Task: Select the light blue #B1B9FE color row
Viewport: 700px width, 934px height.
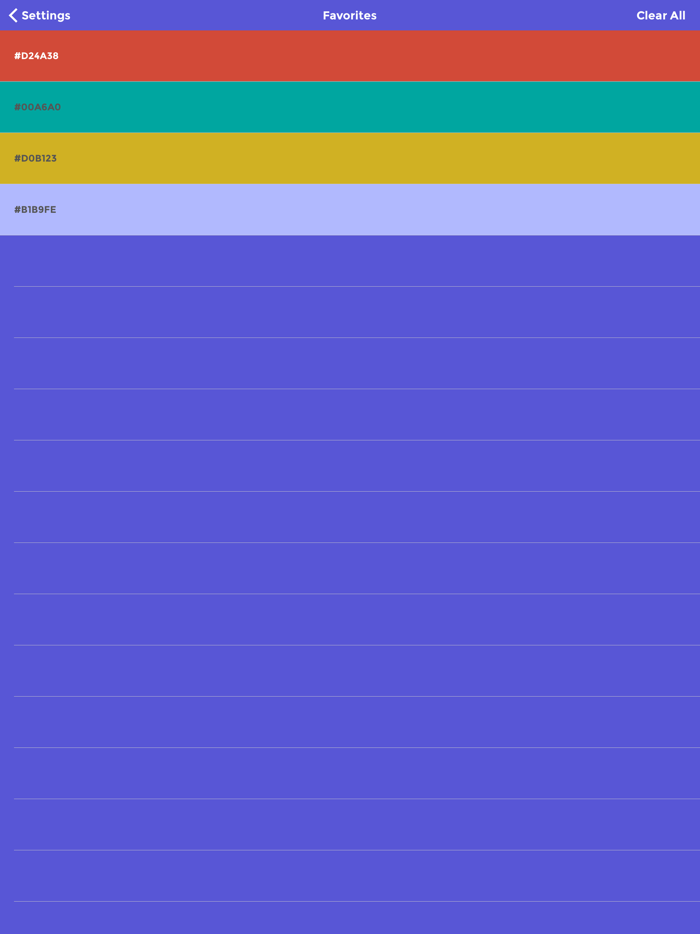Action: tap(350, 210)
